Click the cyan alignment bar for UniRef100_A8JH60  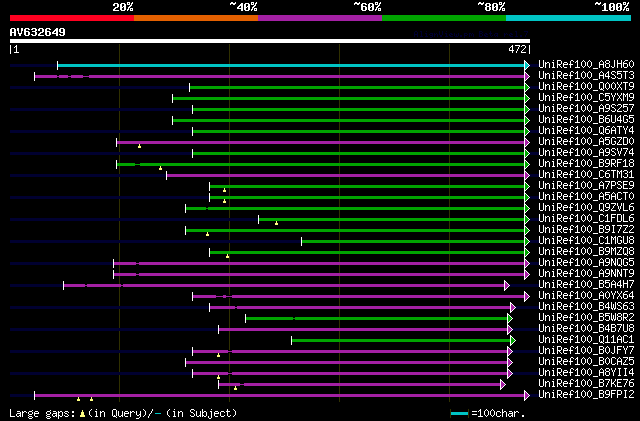pyautogui.click(x=291, y=65)
